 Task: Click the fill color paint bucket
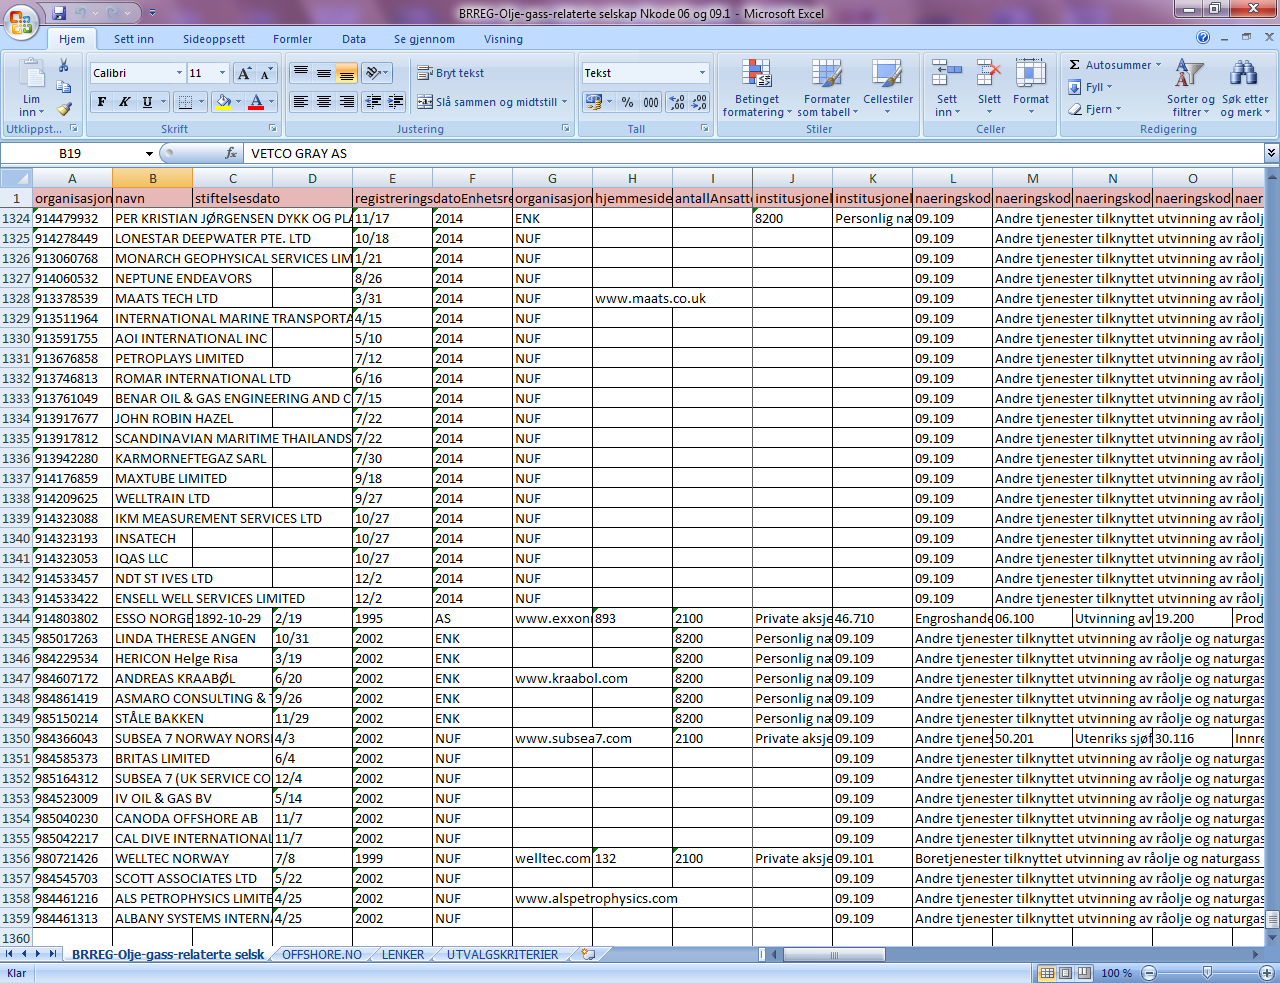[x=223, y=102]
